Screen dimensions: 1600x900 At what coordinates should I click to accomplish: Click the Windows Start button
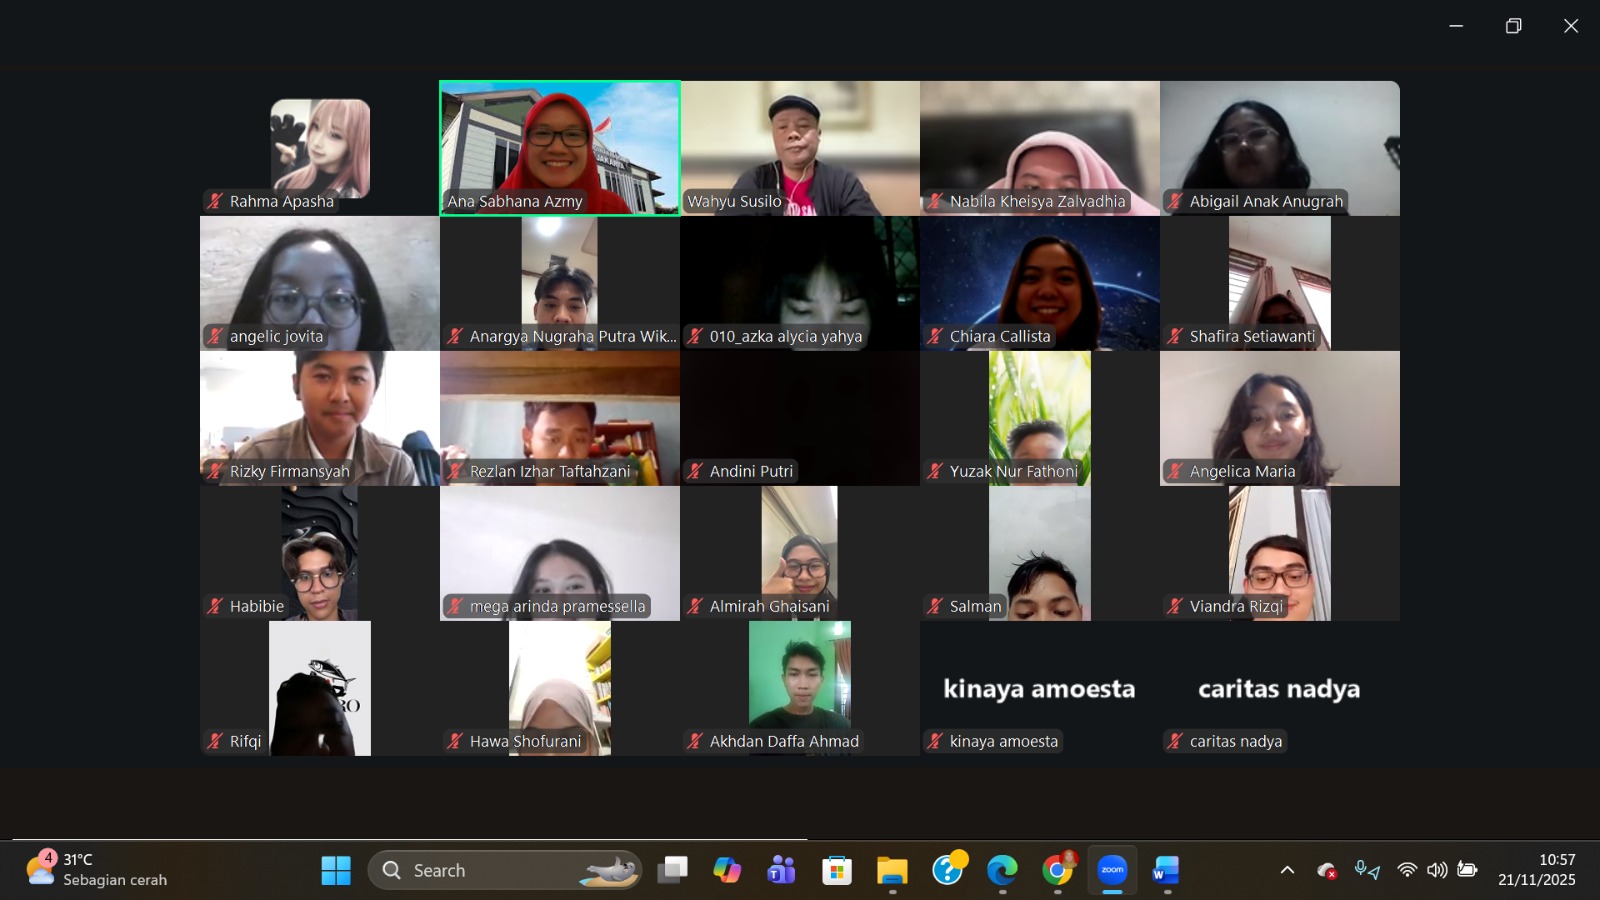pyautogui.click(x=336, y=870)
